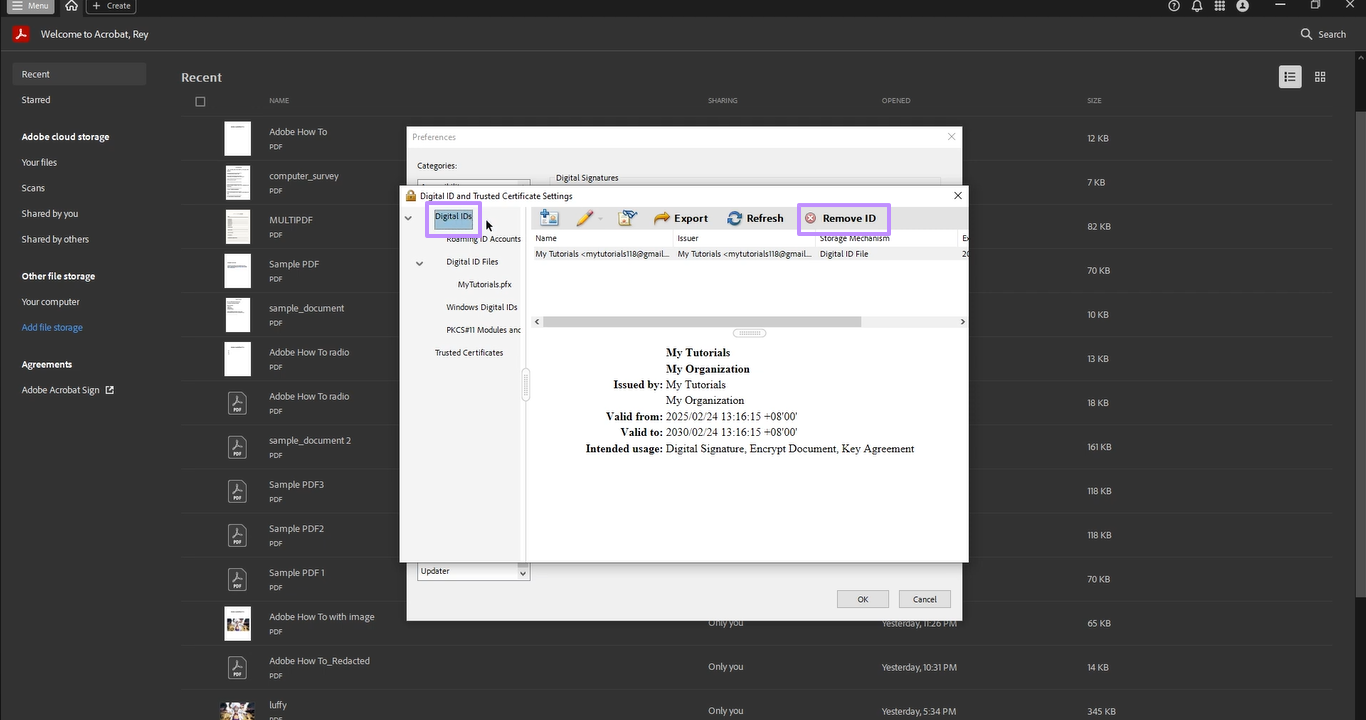Select Trusted Certificates in the tree
This screenshot has height=720, width=1366.
click(x=469, y=353)
